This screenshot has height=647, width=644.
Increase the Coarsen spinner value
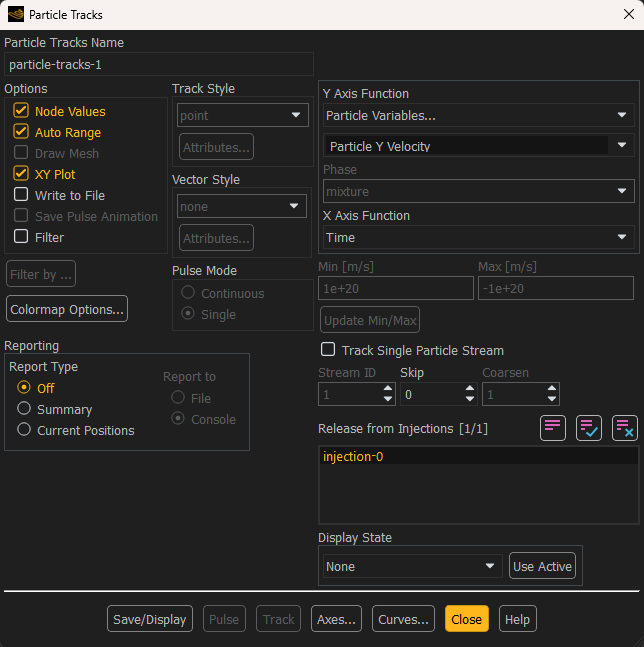(552, 389)
